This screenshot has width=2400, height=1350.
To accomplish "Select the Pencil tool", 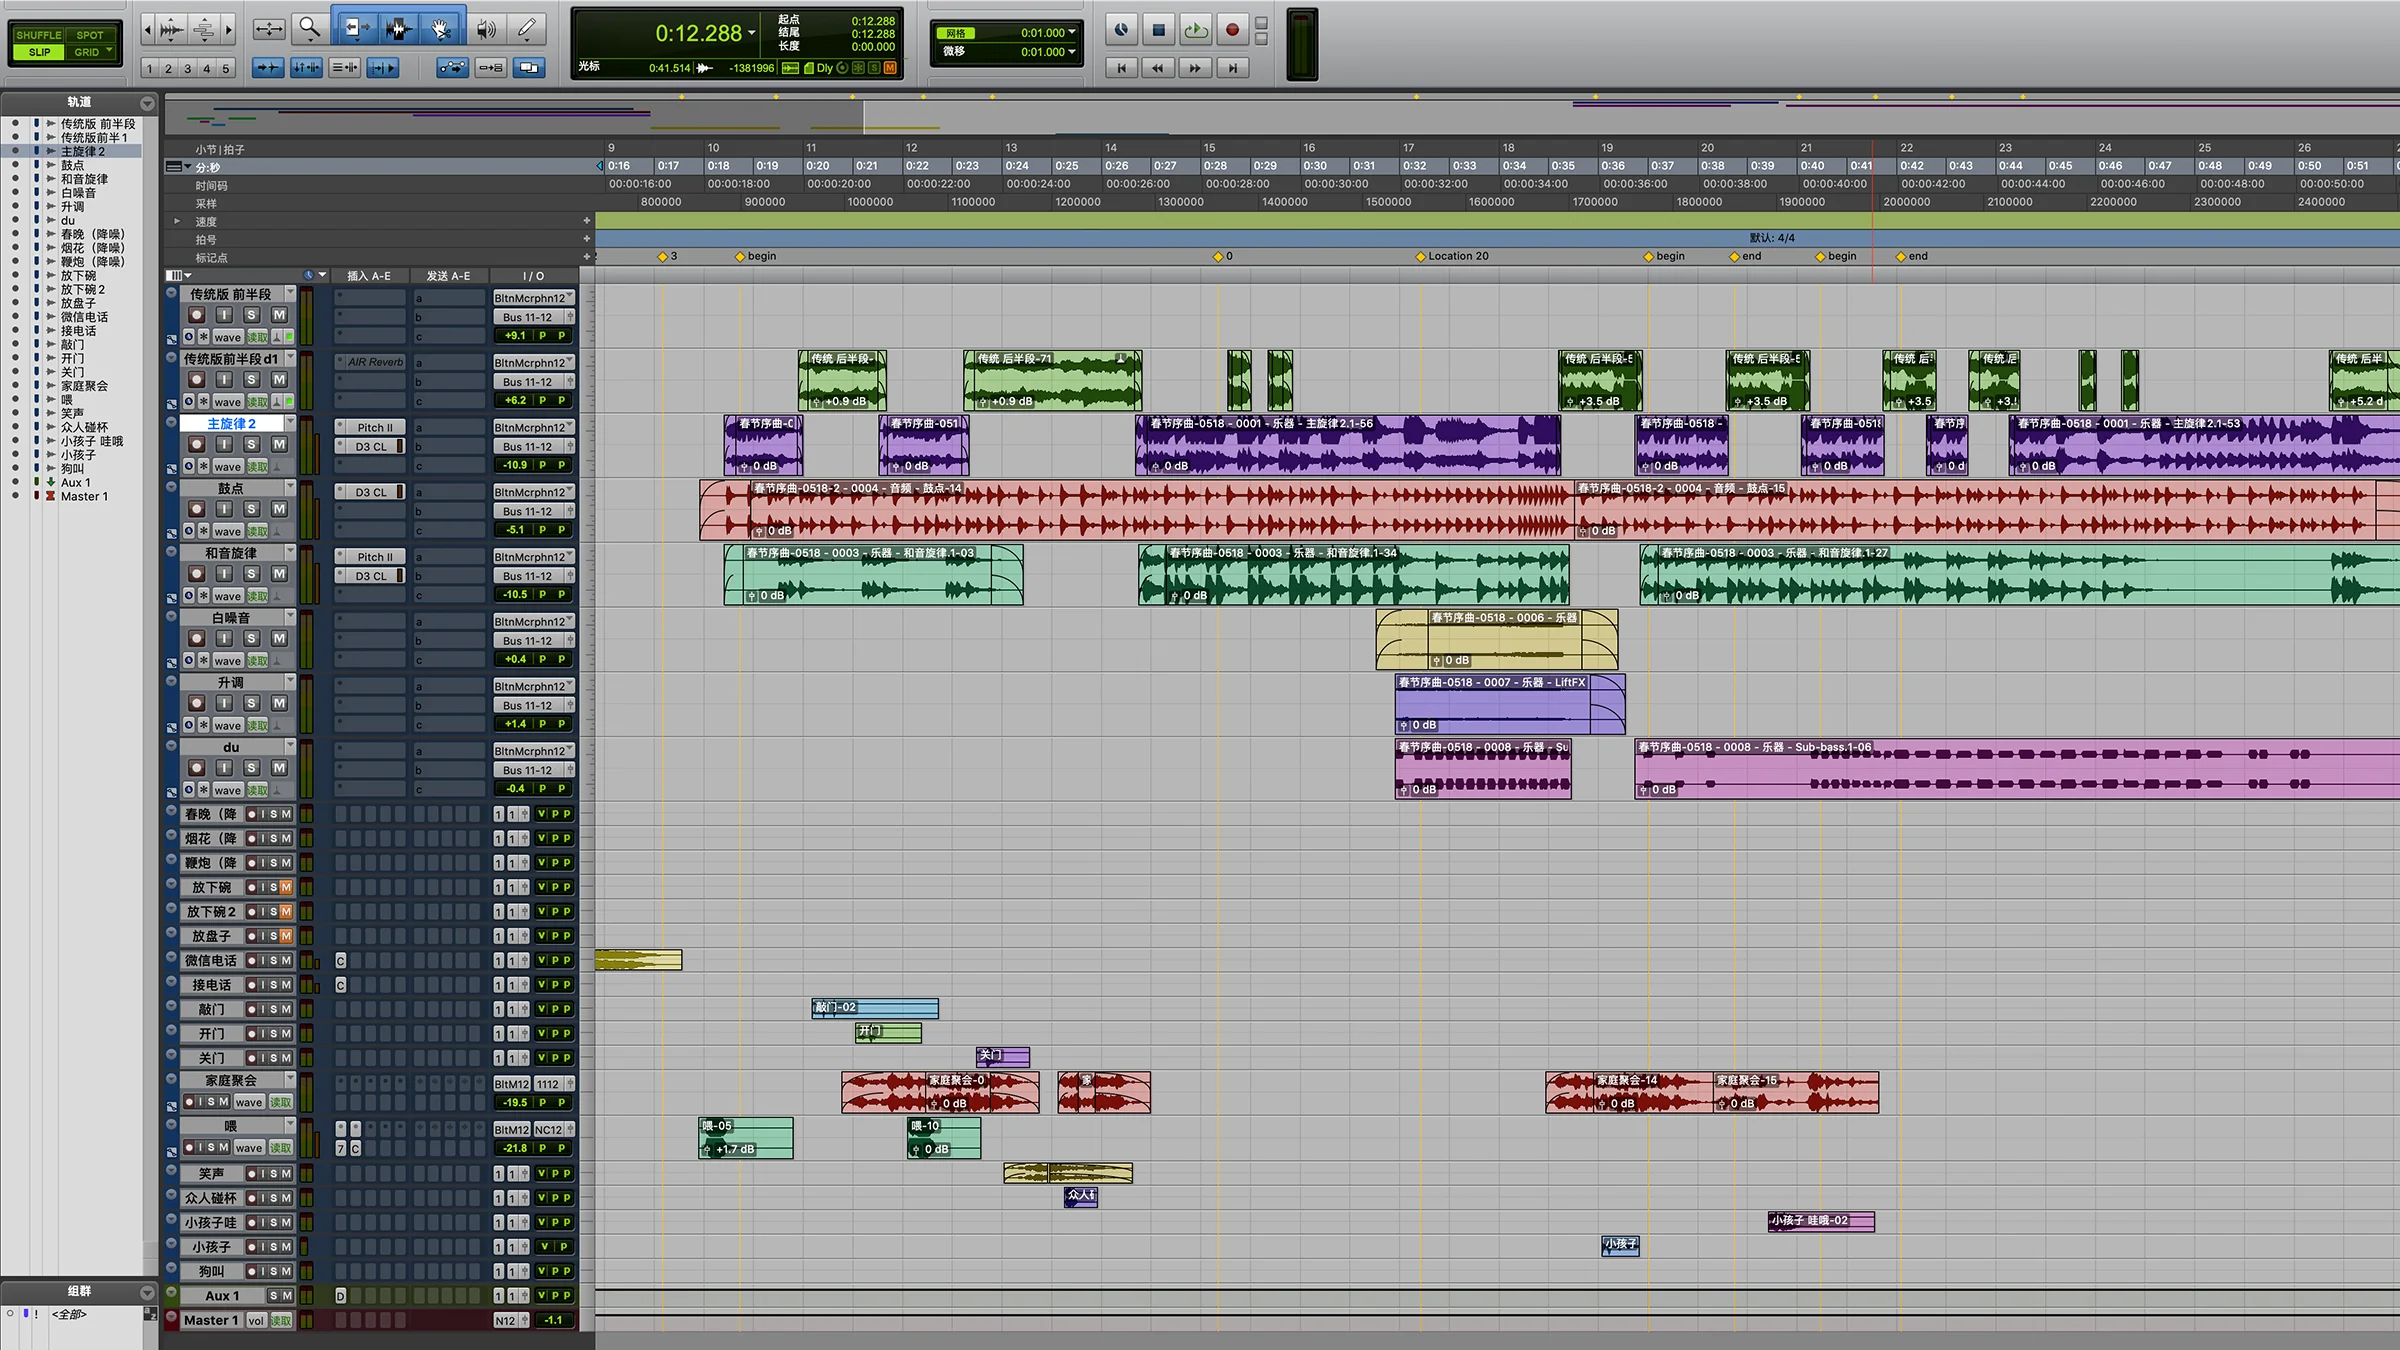I will [x=526, y=29].
